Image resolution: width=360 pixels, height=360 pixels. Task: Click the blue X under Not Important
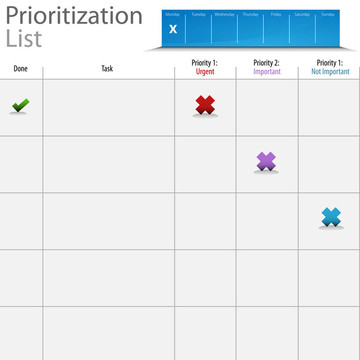[331, 217]
